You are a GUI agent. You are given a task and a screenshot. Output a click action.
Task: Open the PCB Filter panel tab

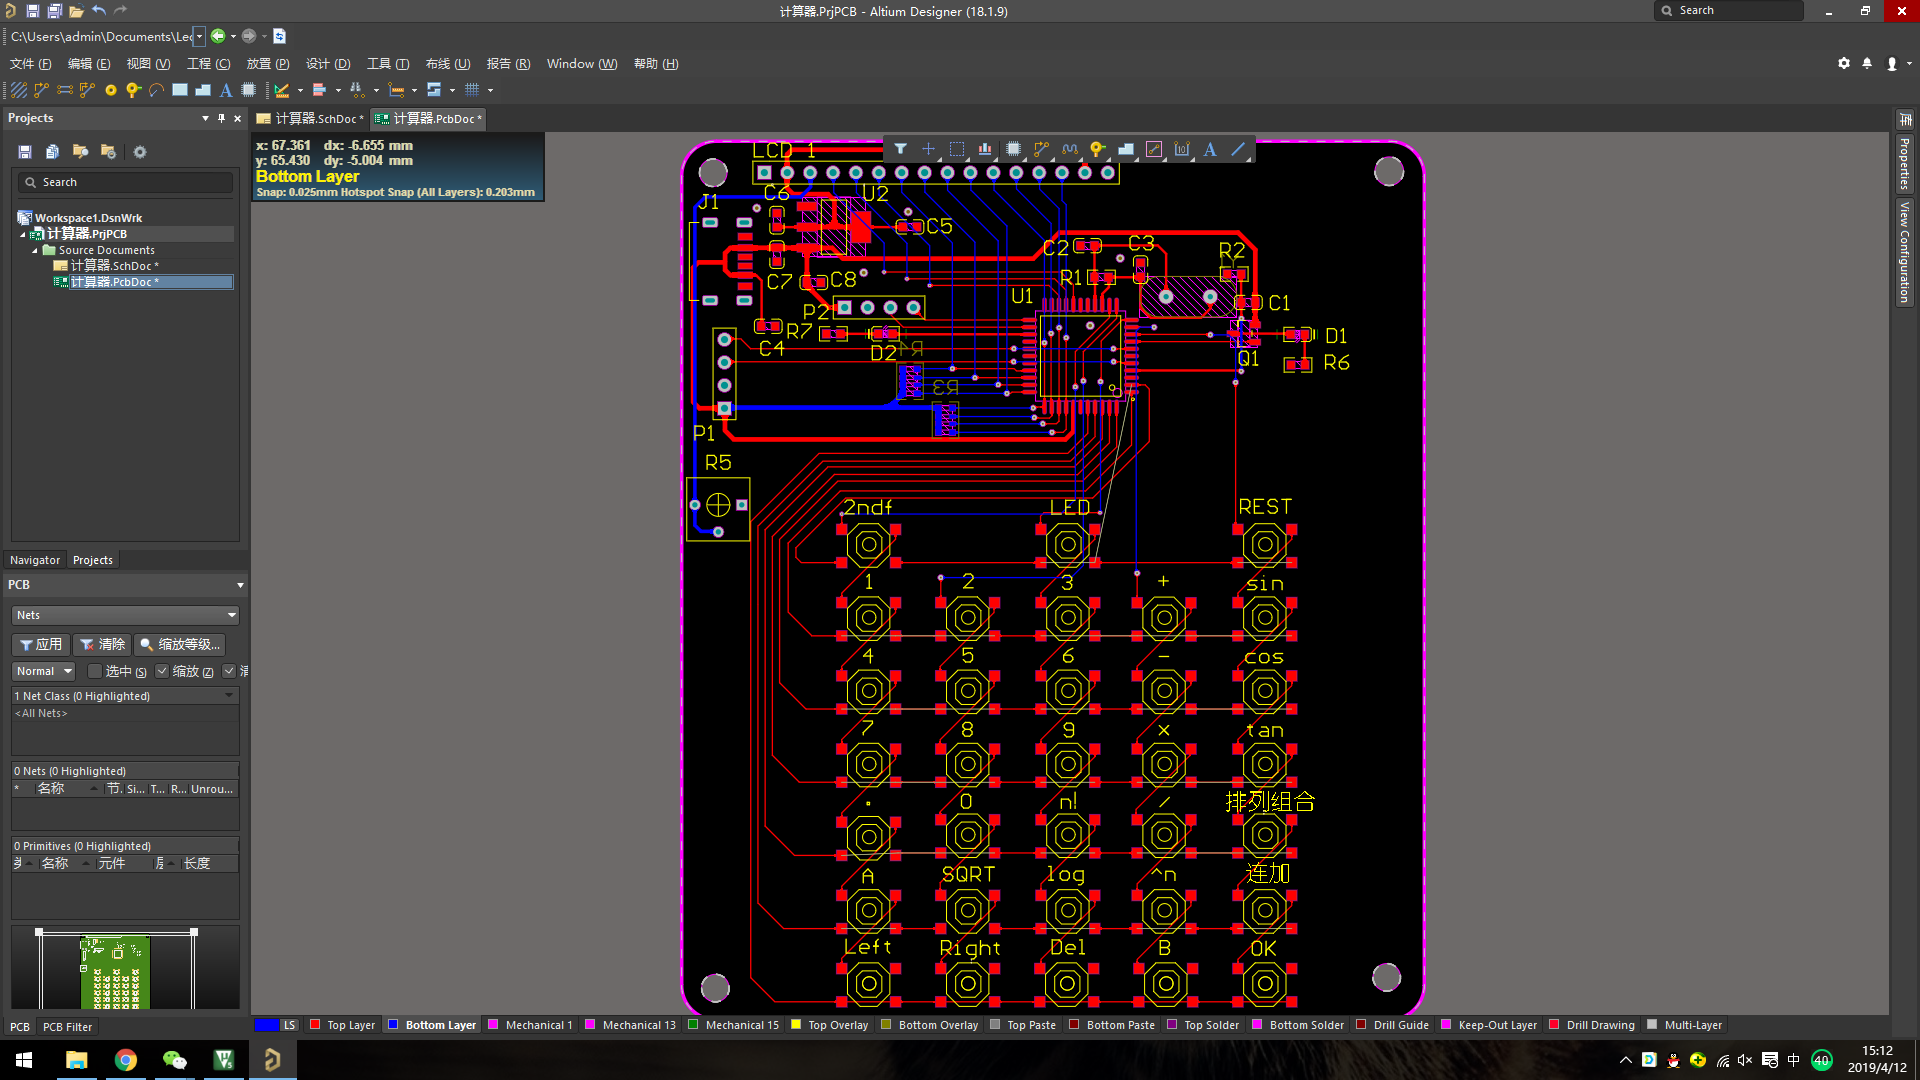coord(67,1027)
